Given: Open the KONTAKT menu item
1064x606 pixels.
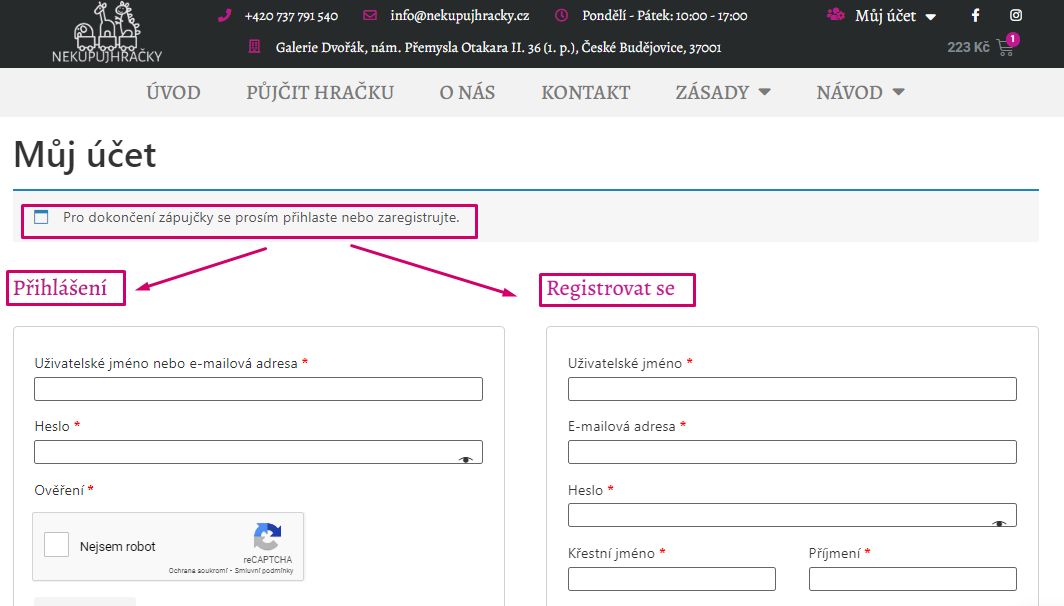Looking at the screenshot, I should (x=585, y=92).
